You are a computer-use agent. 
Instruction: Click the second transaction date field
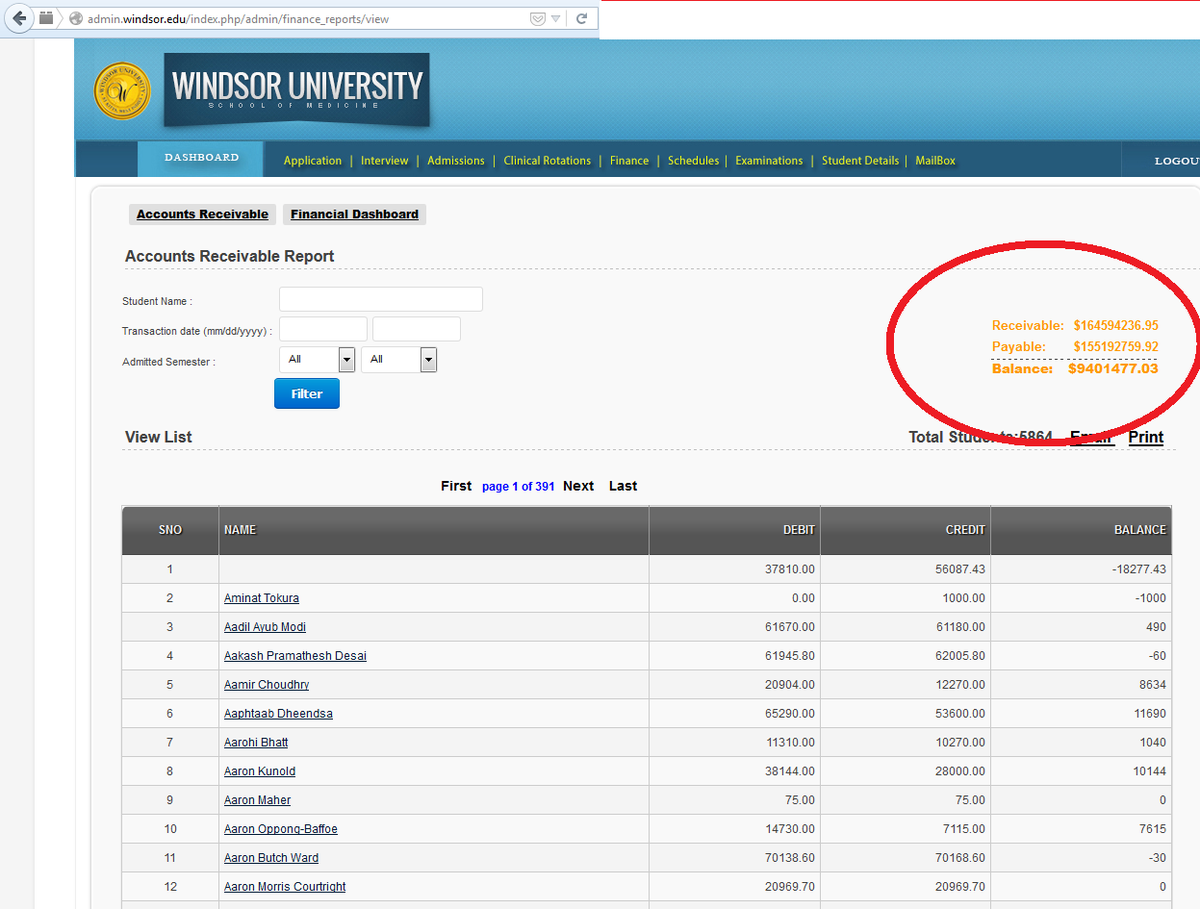417,329
